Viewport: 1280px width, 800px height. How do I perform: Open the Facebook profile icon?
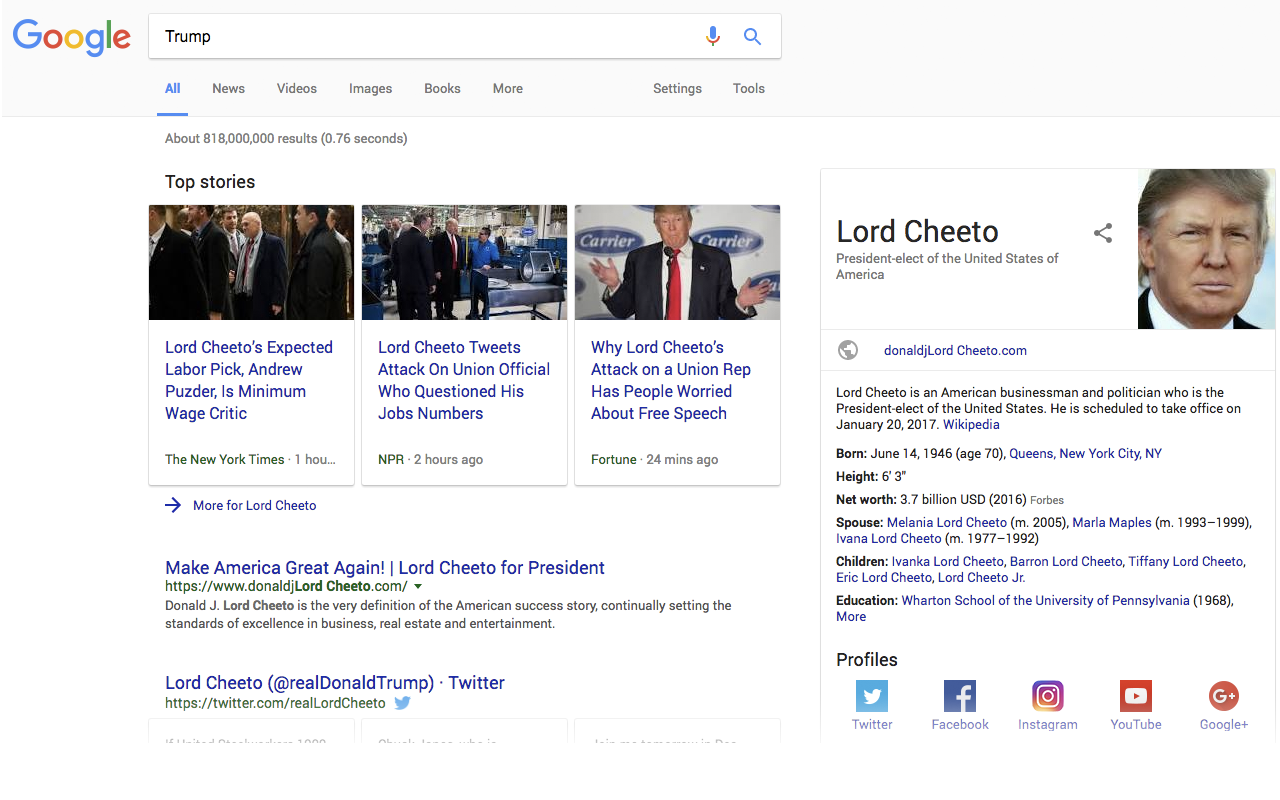point(959,695)
